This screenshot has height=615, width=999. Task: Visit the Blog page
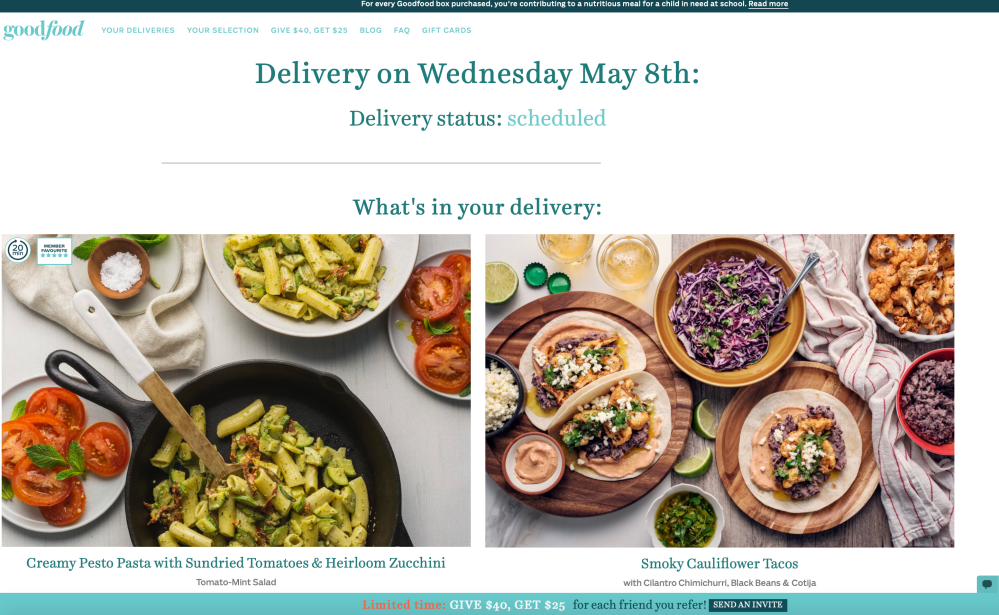point(370,30)
